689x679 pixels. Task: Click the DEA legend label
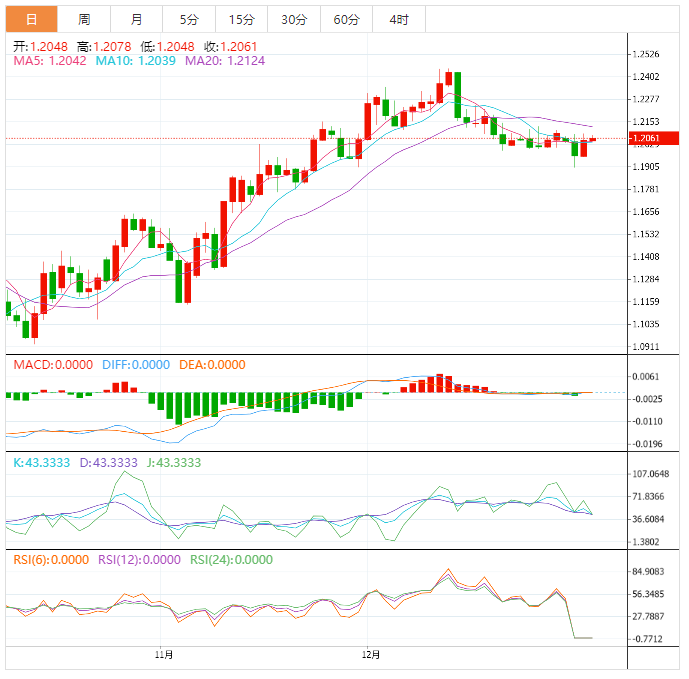coord(211,365)
